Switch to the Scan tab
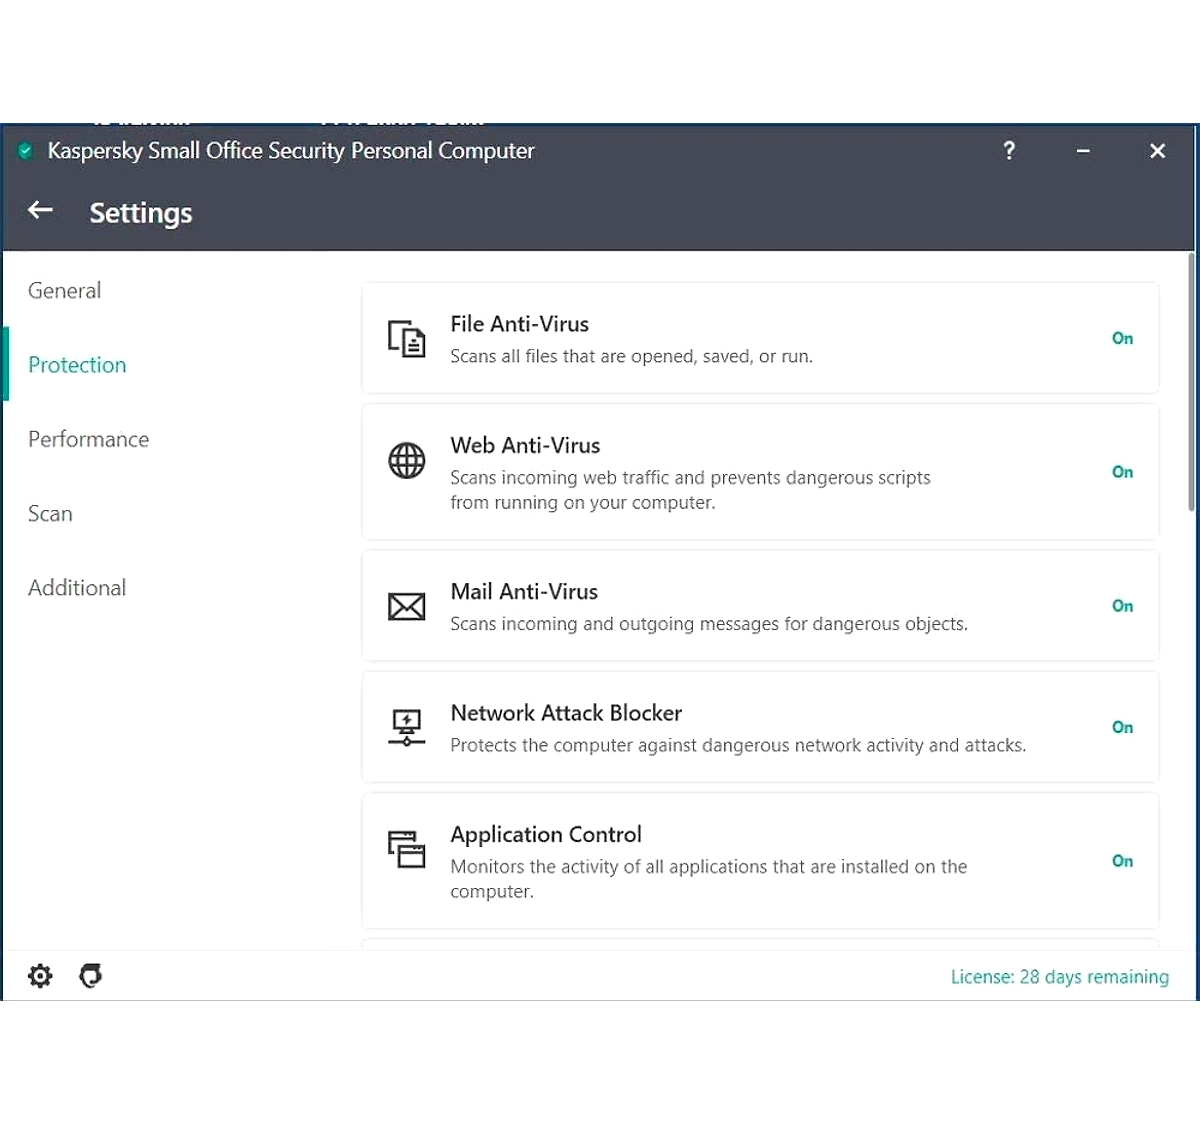The width and height of the screenshot is (1200, 1125). [50, 514]
